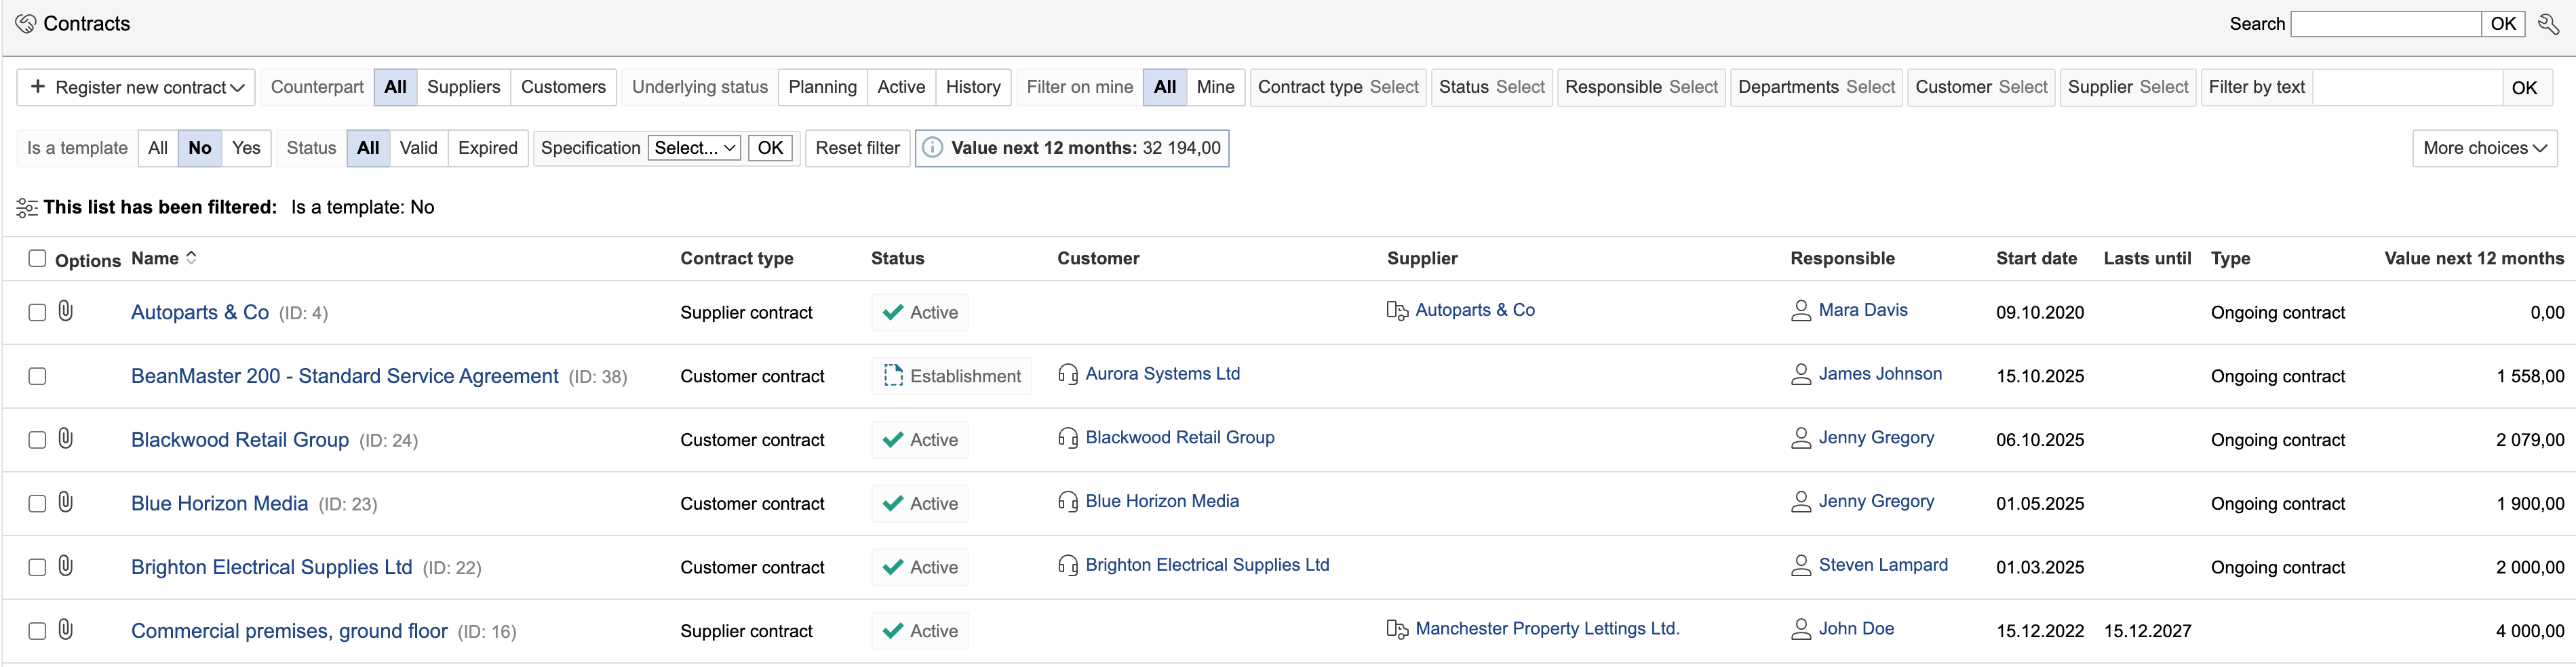Click the Search input field
This screenshot has height=667, width=2576.
pyautogui.click(x=2386, y=24)
